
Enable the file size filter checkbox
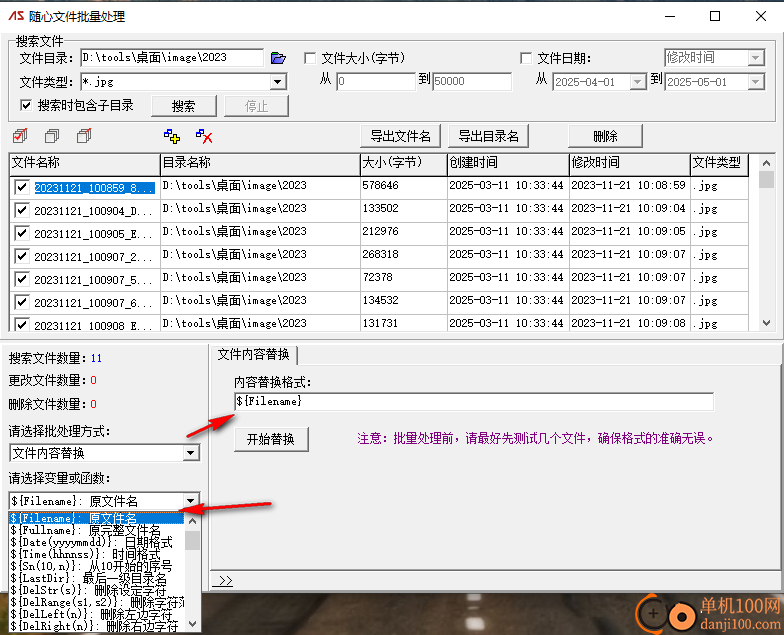[310, 58]
